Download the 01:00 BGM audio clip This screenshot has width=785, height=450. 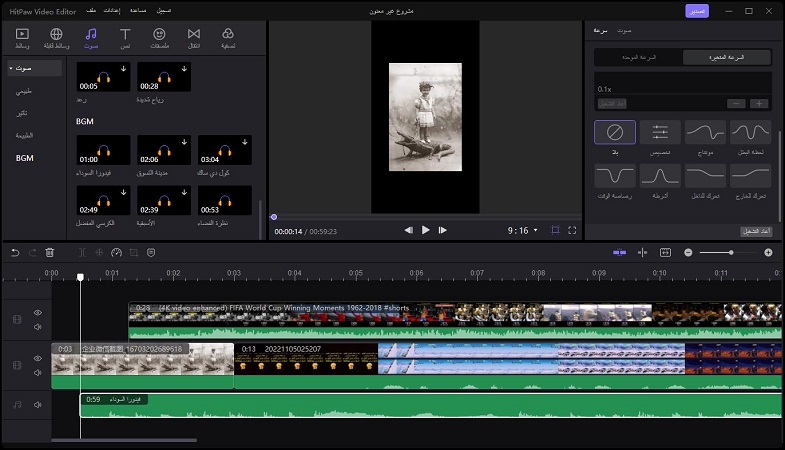coord(124,143)
